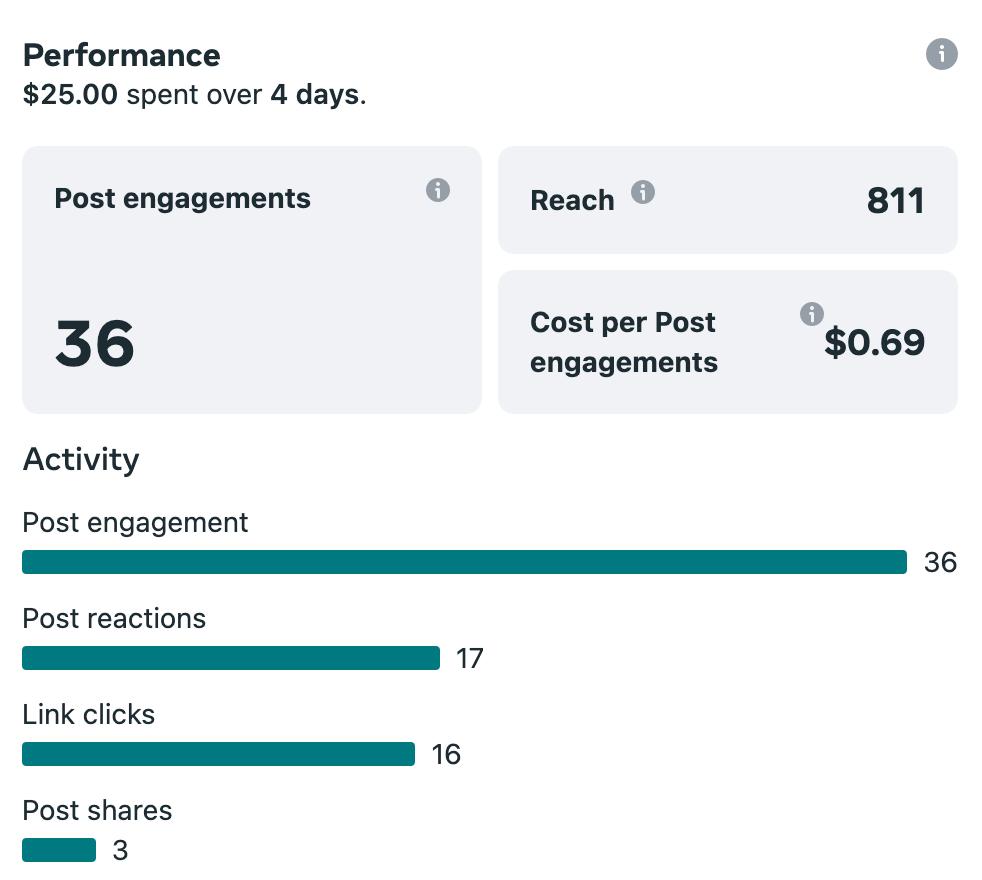The width and height of the screenshot is (982, 880).
Task: Click the Cost per Post engagements title
Action: pos(624,342)
